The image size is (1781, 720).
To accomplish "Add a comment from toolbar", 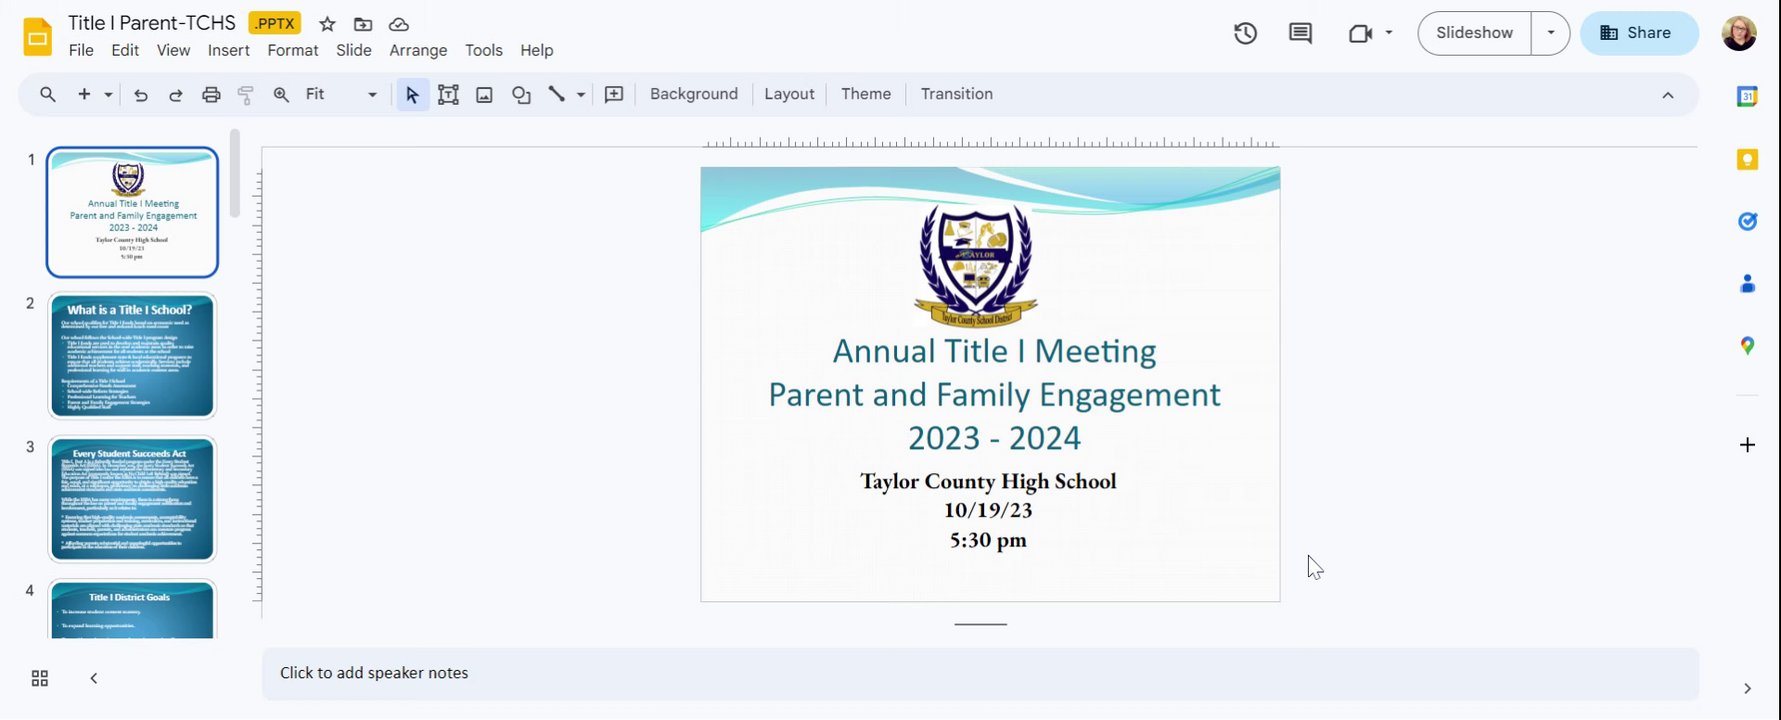I will pyautogui.click(x=614, y=94).
